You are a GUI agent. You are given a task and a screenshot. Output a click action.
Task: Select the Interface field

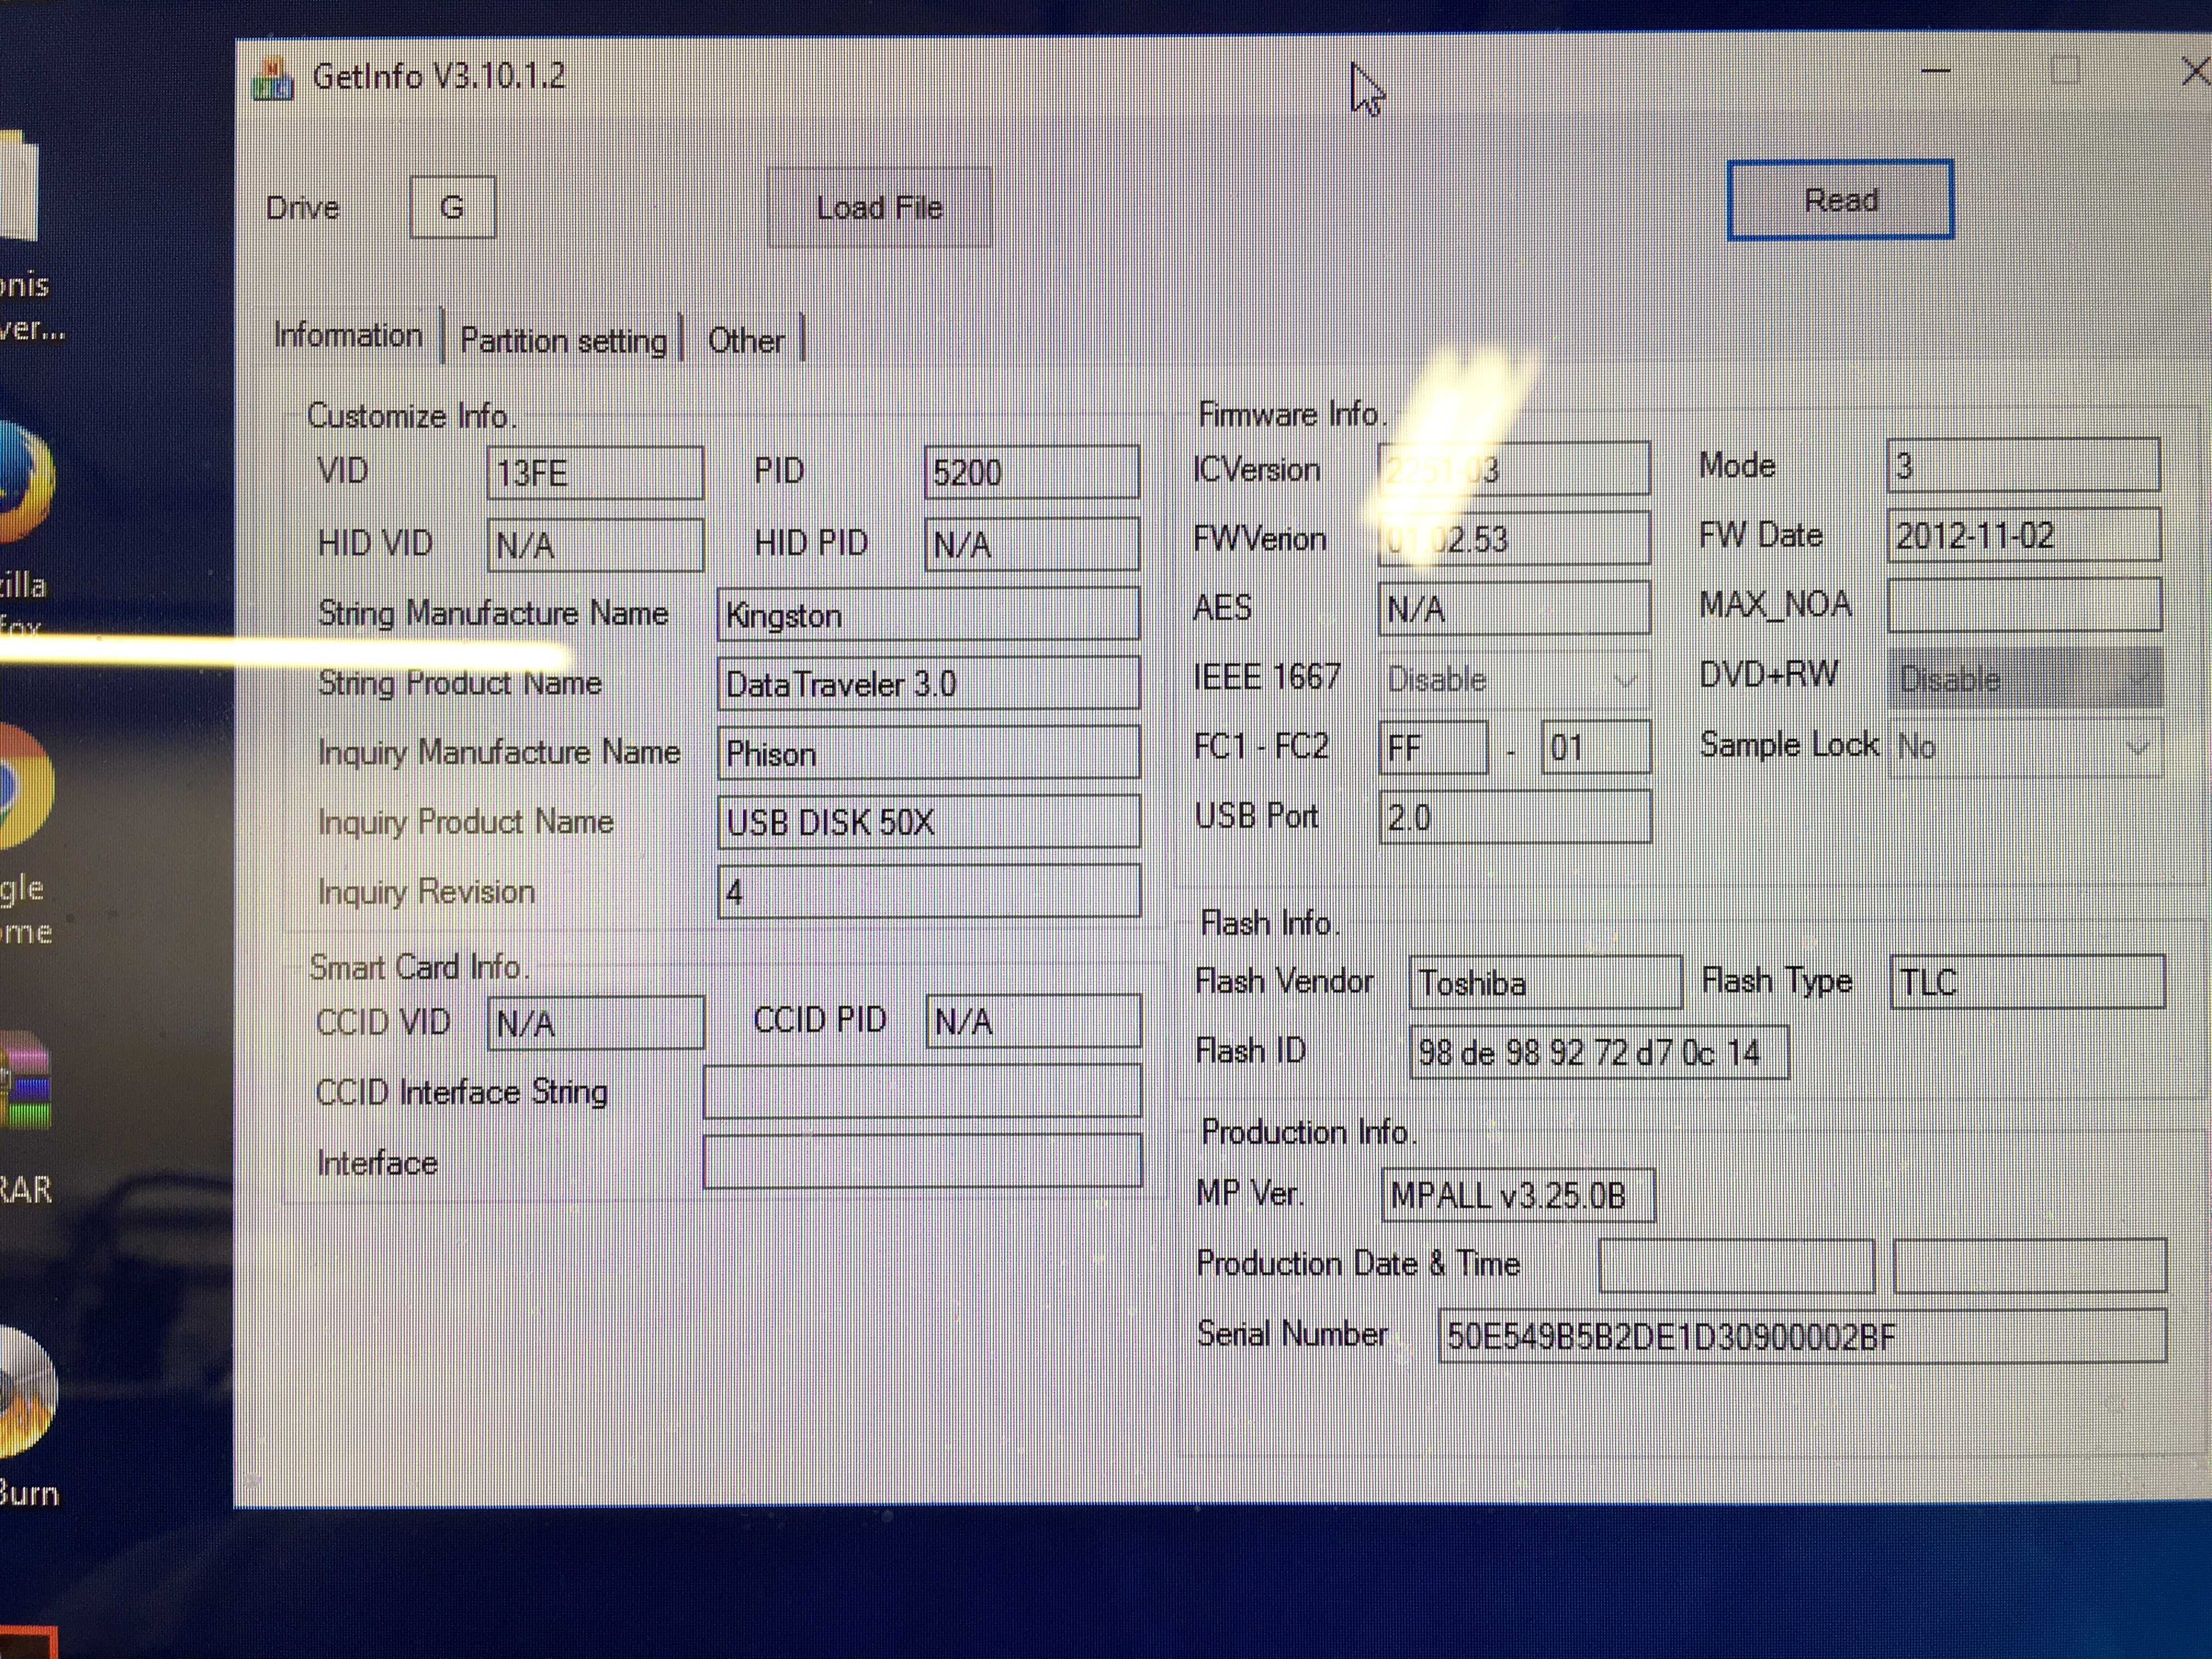[922, 1161]
